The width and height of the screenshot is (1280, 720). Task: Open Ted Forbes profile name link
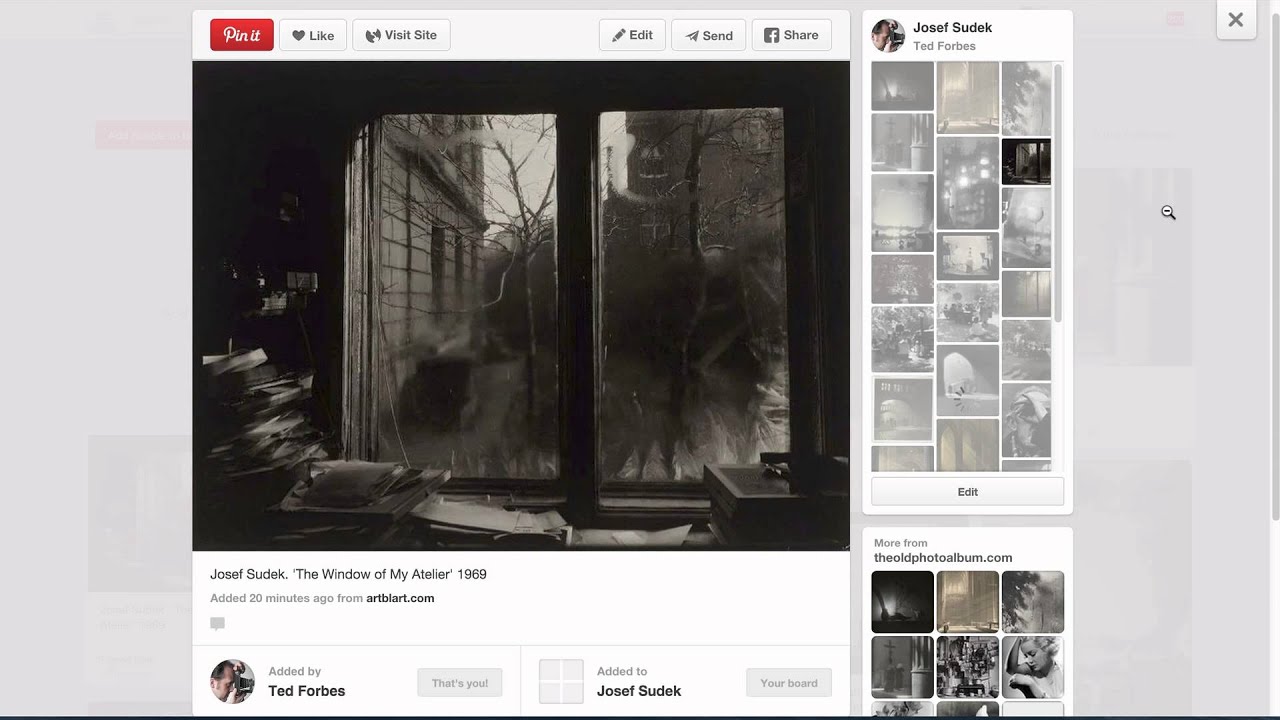(306, 691)
